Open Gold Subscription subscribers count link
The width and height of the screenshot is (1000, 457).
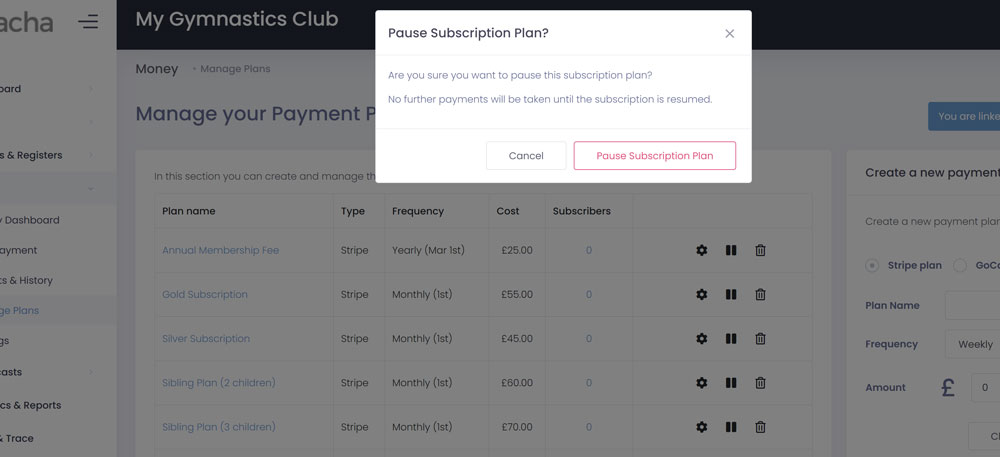[589, 295]
